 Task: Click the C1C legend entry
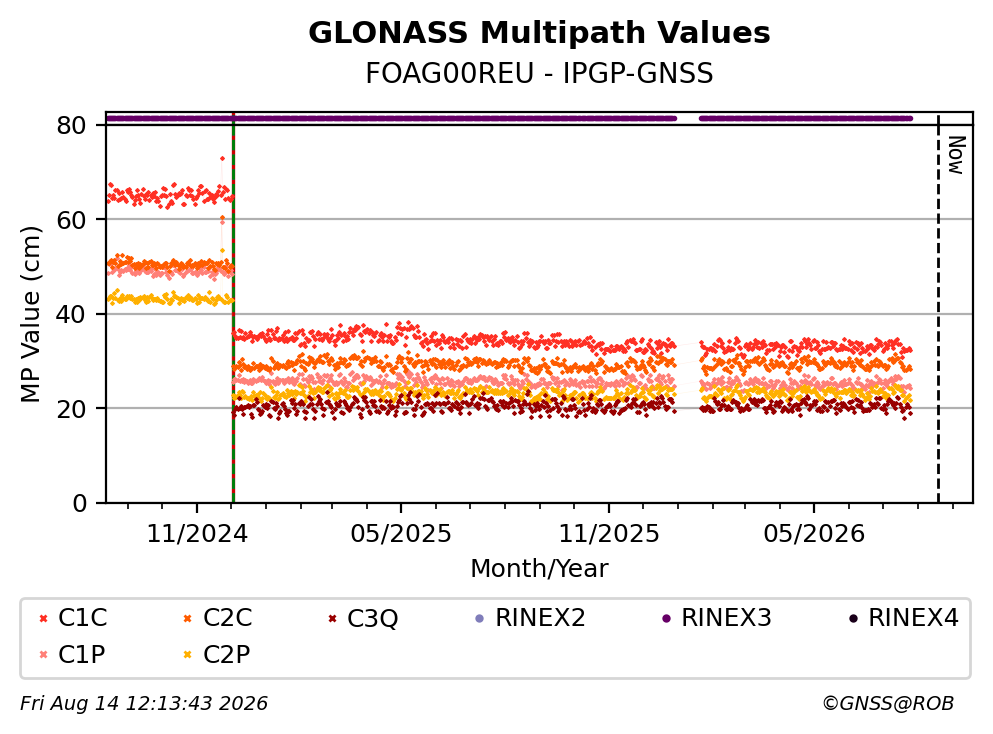point(73,617)
